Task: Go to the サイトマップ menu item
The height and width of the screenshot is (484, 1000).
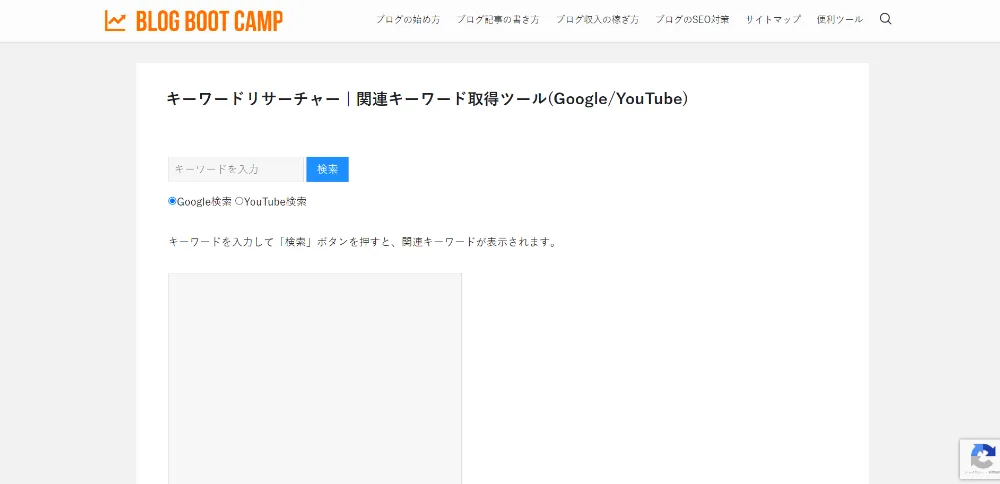Action: pyautogui.click(x=773, y=20)
